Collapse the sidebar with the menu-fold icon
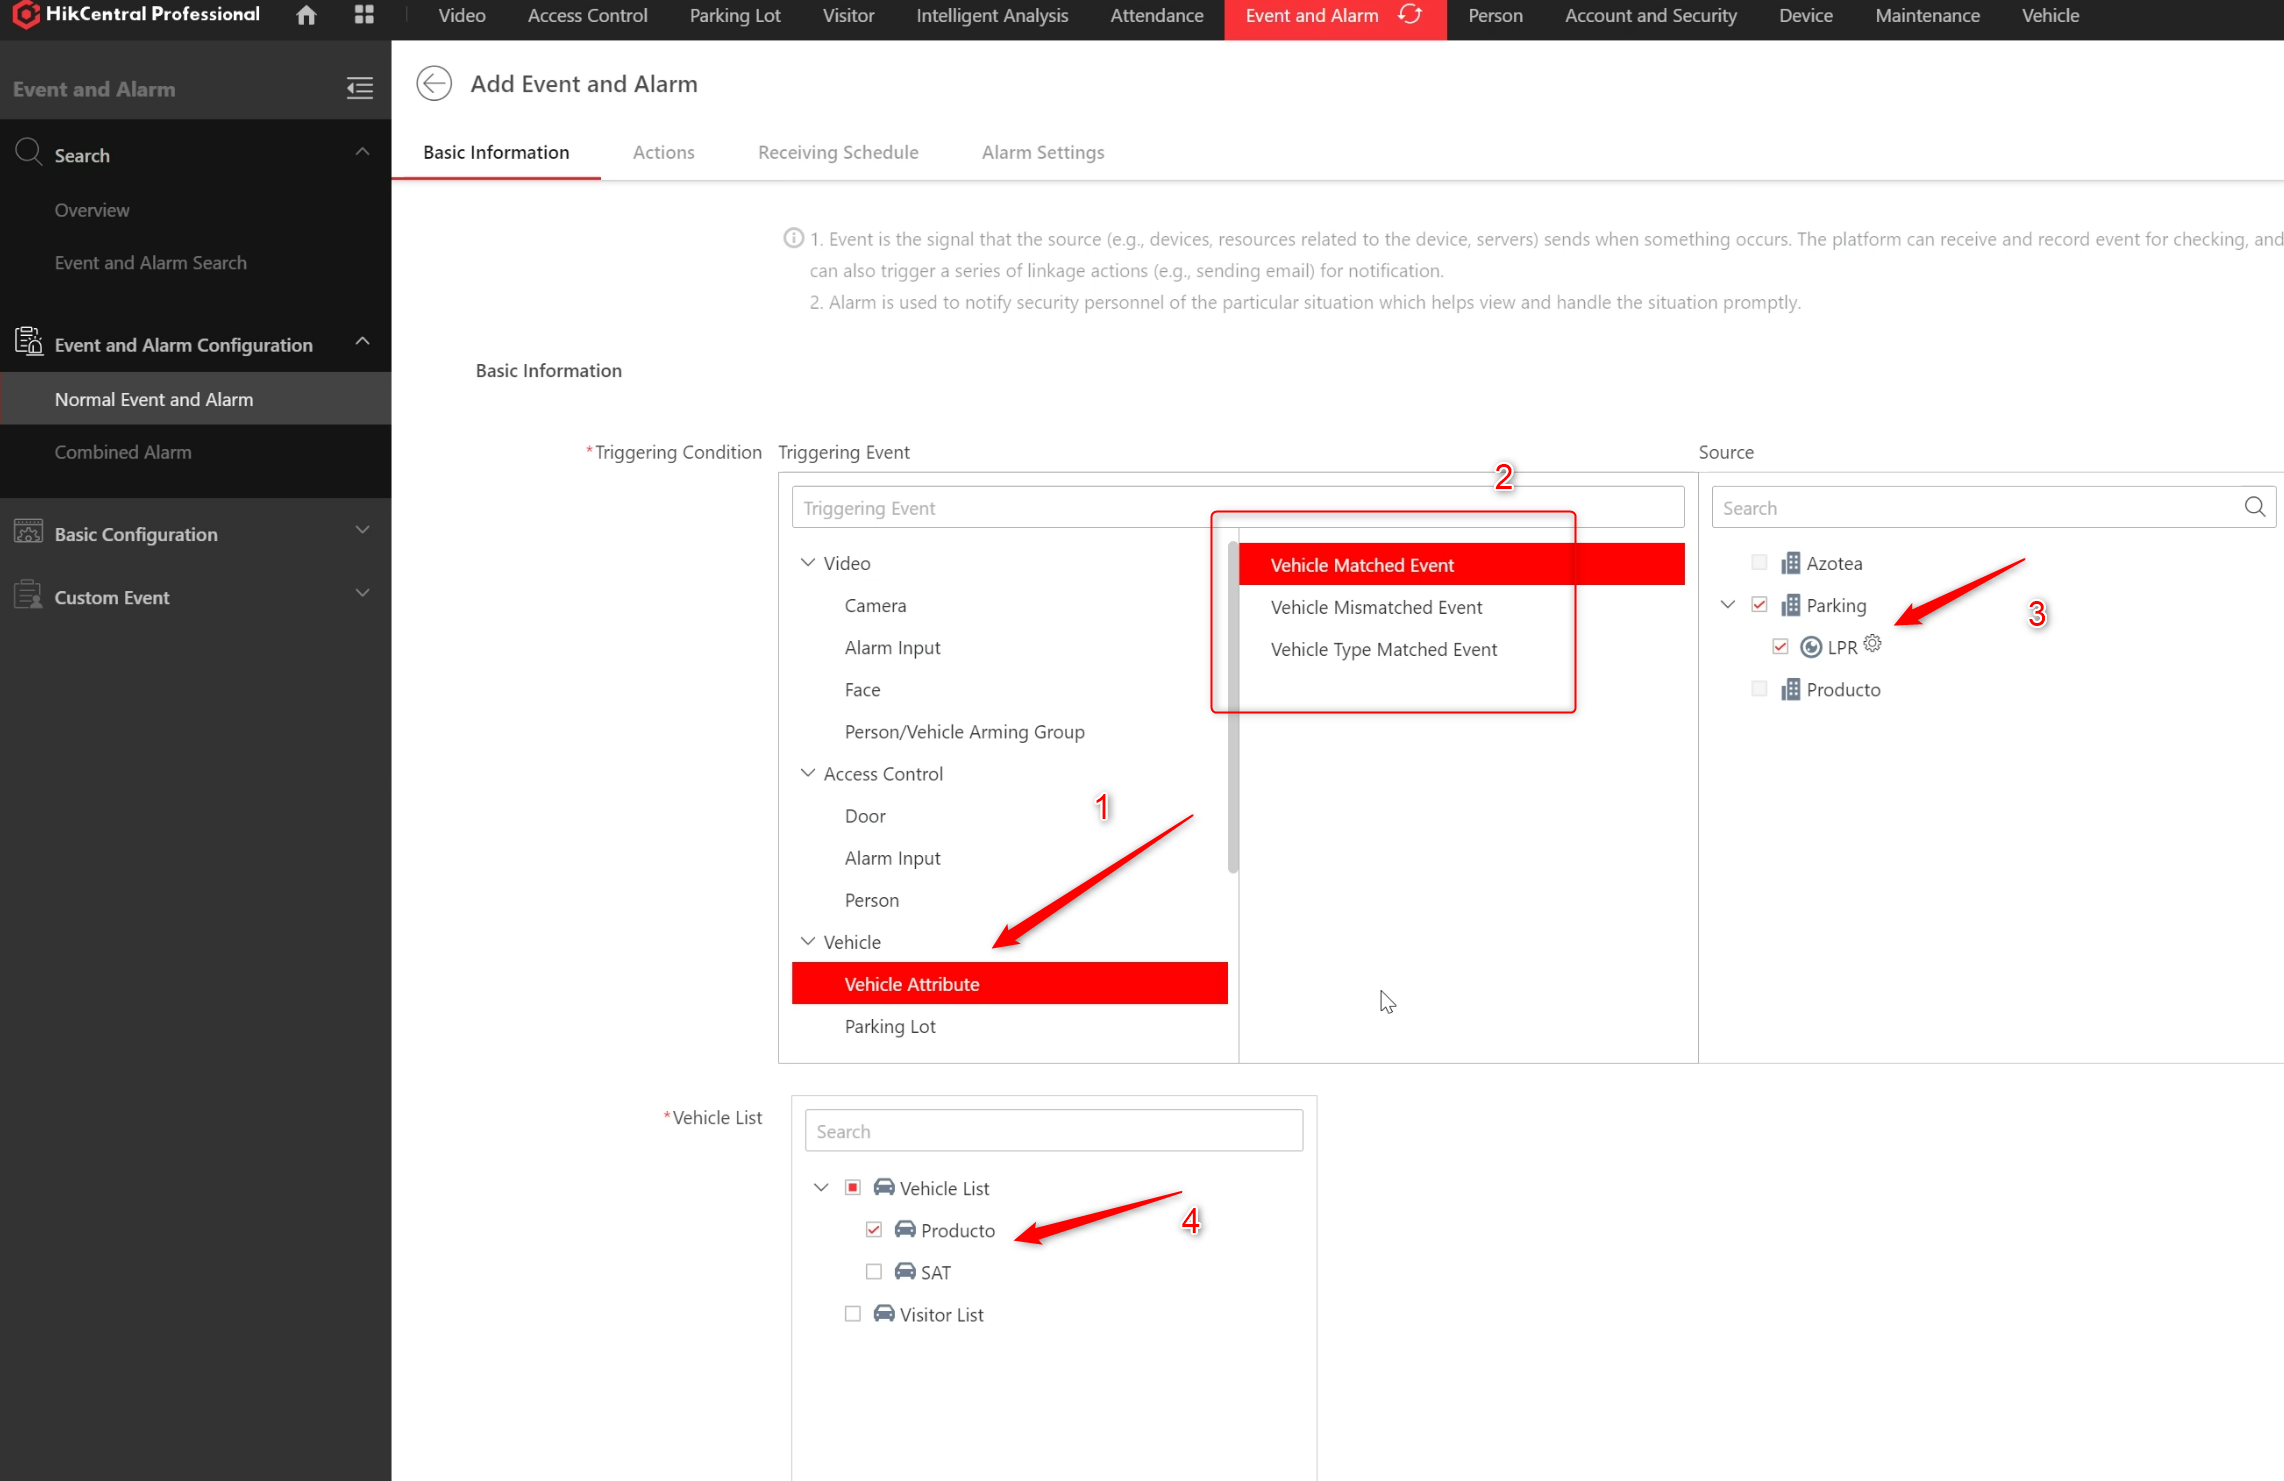The height and width of the screenshot is (1481, 2284). click(360, 89)
